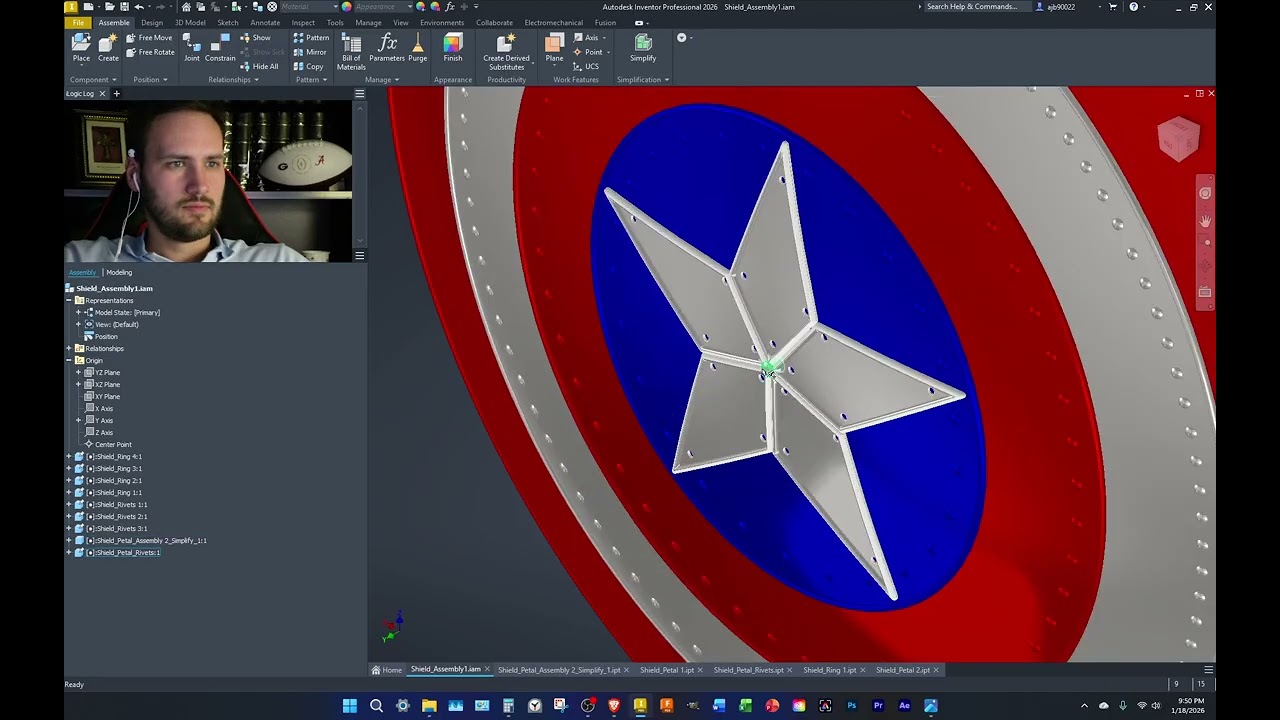Viewport: 1280px width, 720px height.
Task: Open Windows Start menu
Action: click(350, 706)
